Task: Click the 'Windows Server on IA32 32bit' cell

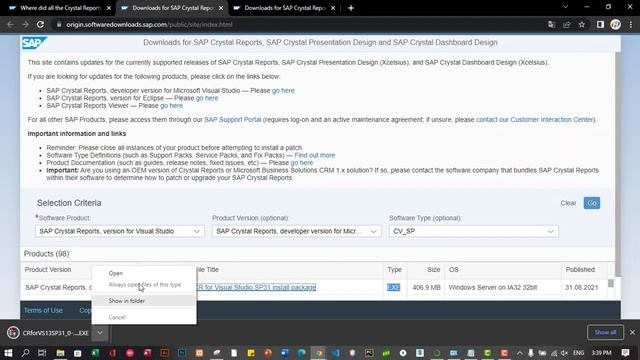Action: (x=493, y=287)
